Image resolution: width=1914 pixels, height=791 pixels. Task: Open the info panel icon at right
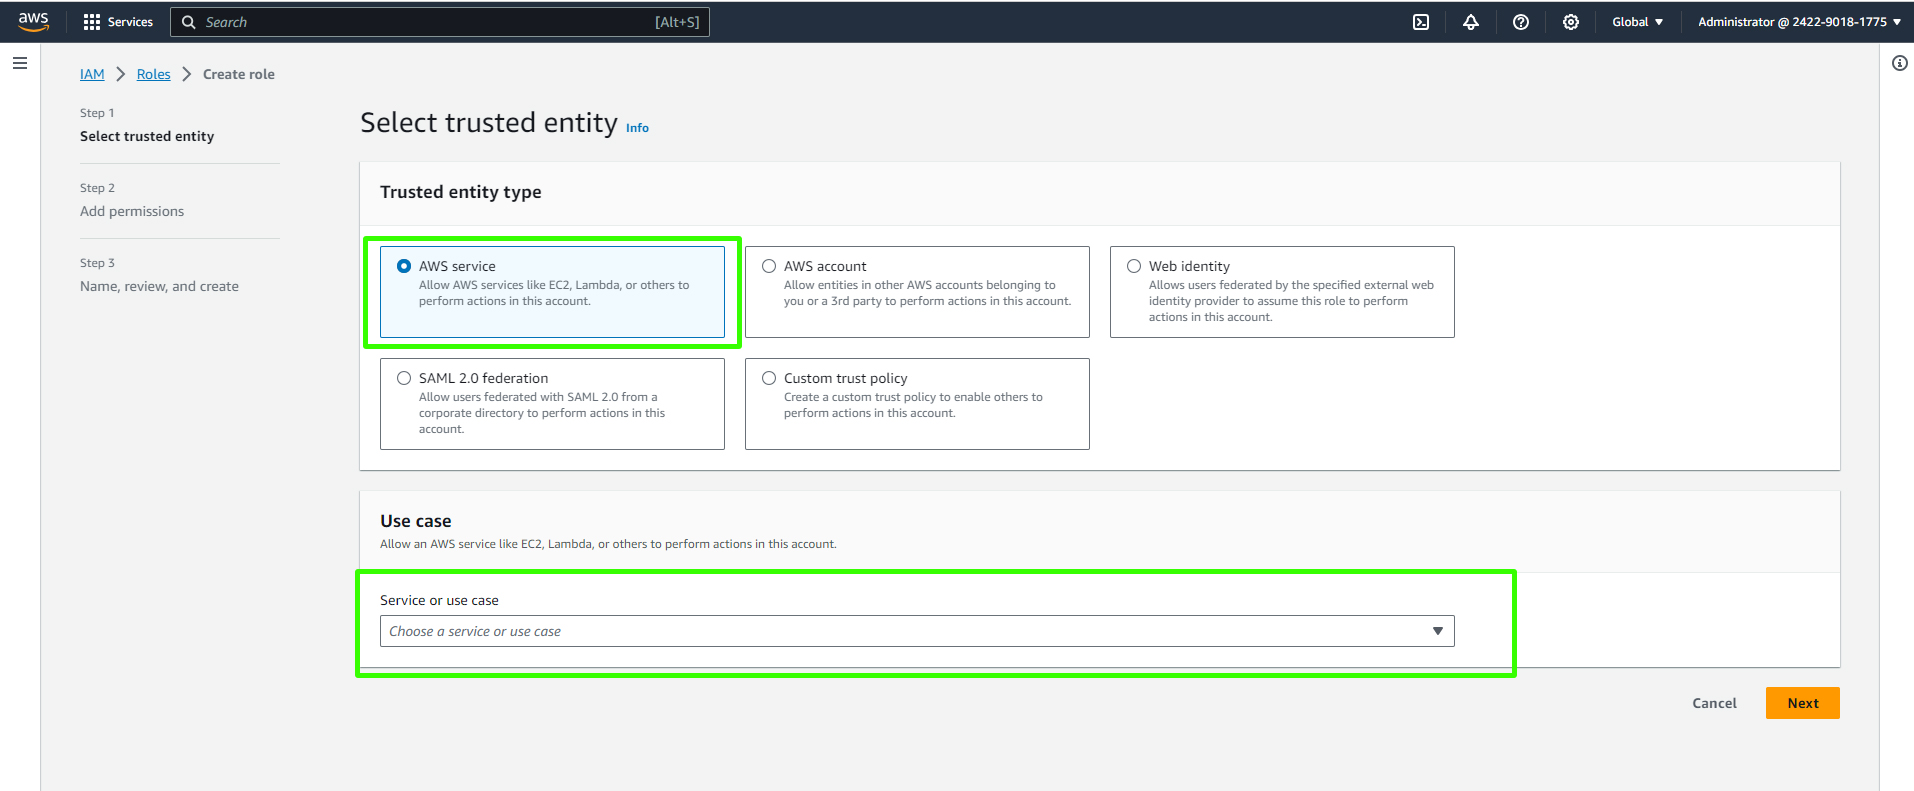pos(1899,63)
